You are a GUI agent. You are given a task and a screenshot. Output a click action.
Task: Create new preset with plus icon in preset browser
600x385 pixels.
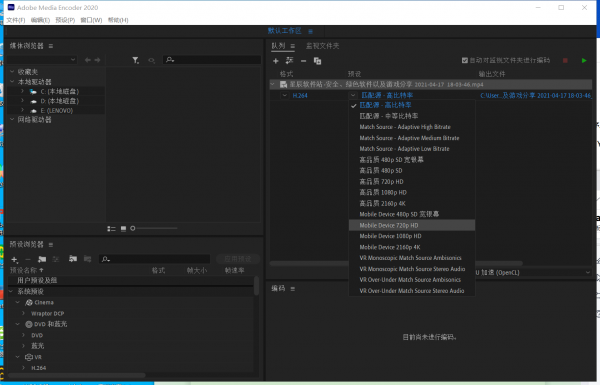15,260
